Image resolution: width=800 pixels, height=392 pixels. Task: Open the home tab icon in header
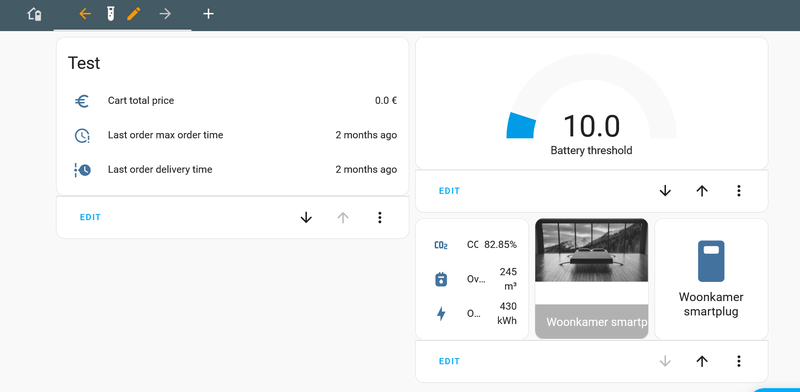(x=34, y=14)
